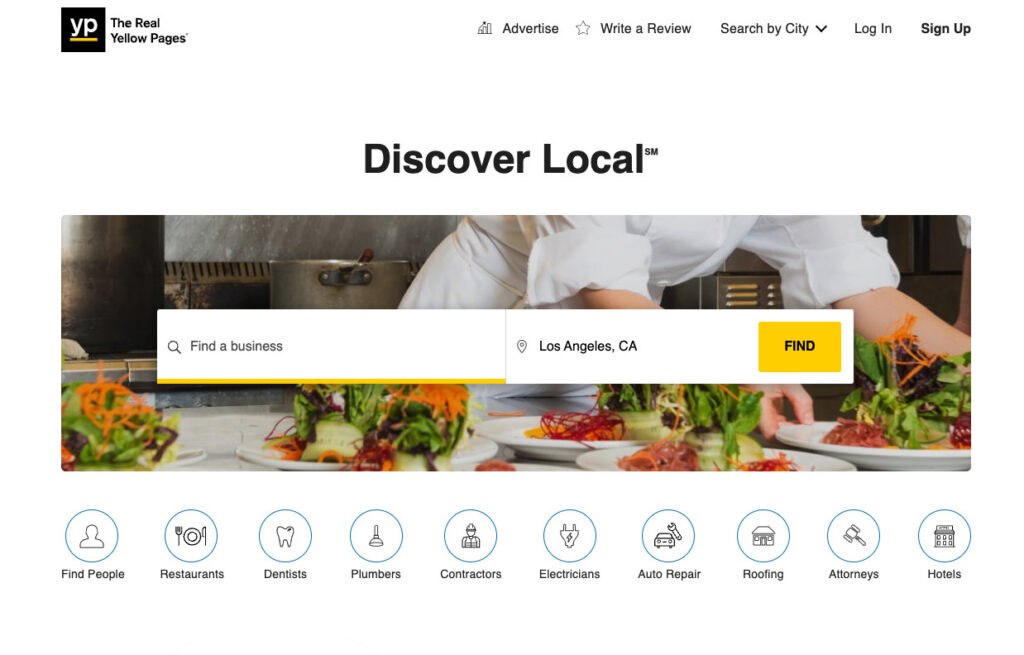Viewport: 1024px width, 655px height.
Task: Open Write a Review in header
Action: click(633, 29)
